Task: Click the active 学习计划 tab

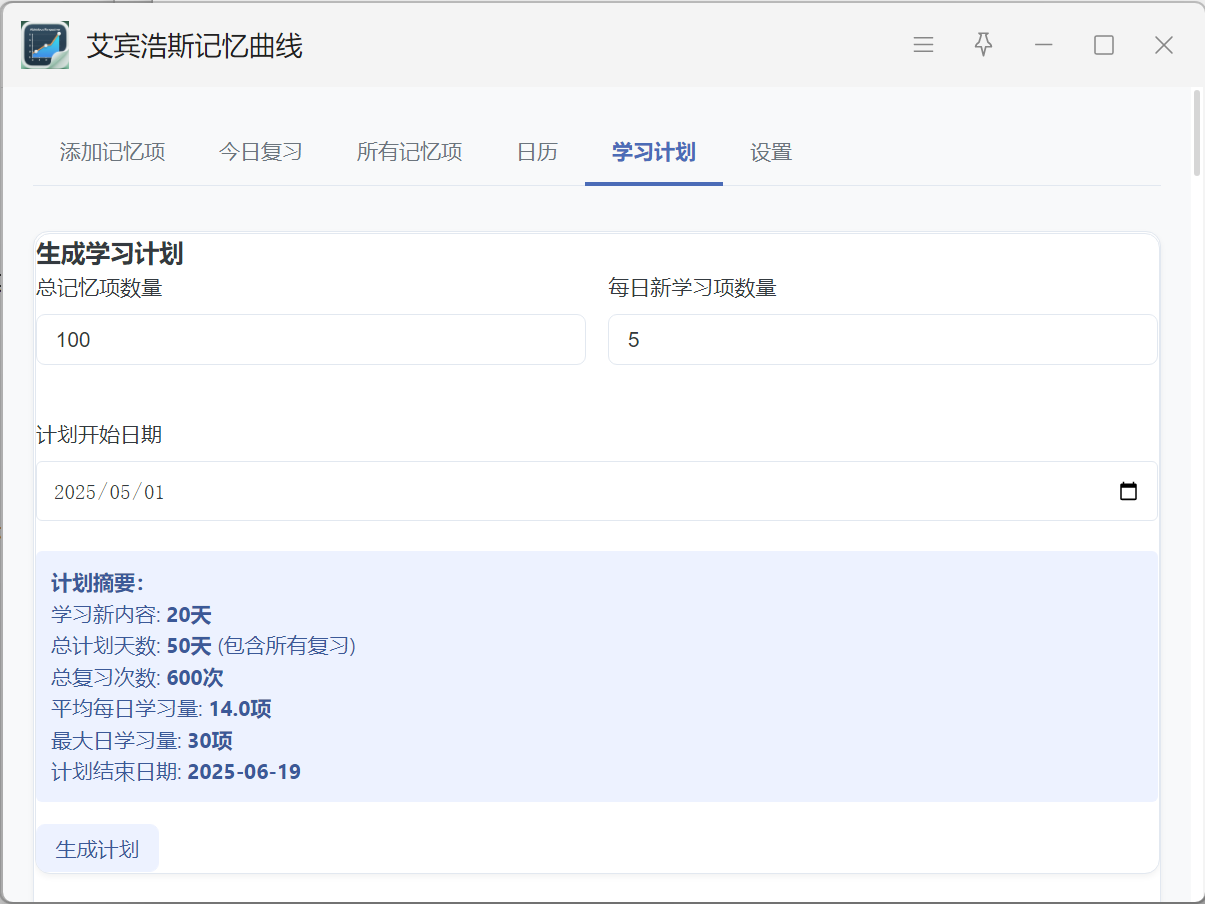Action: click(x=654, y=153)
